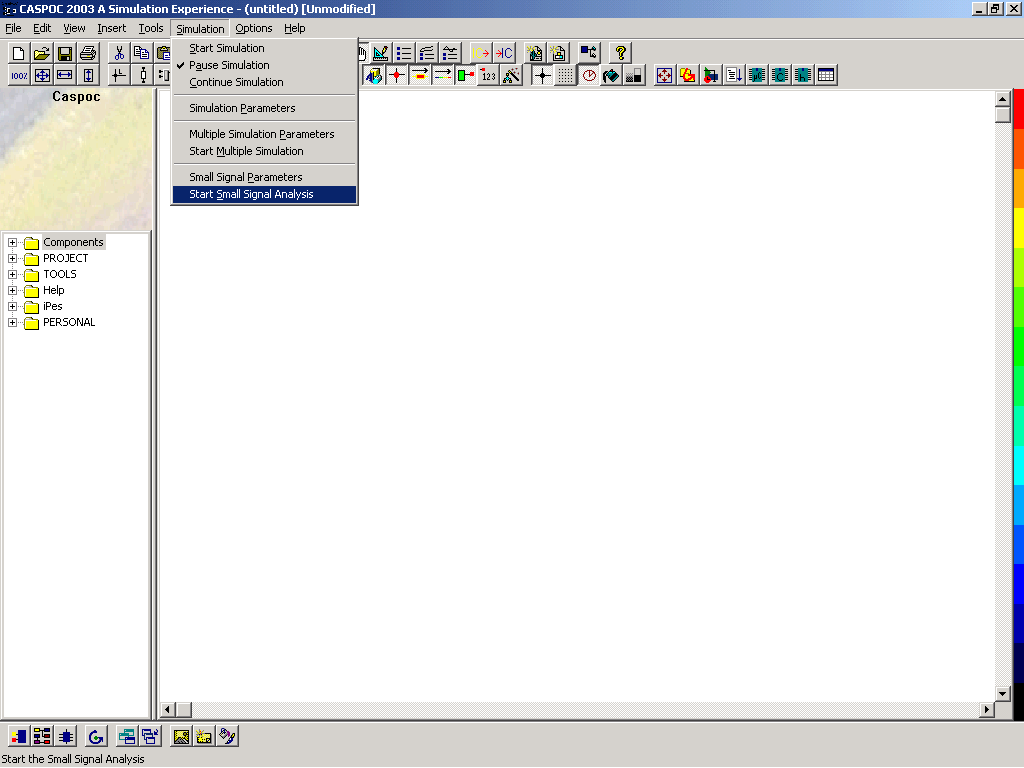Image resolution: width=1024 pixels, height=768 pixels.
Task: Save using the floppy disk icon
Action: click(65, 53)
